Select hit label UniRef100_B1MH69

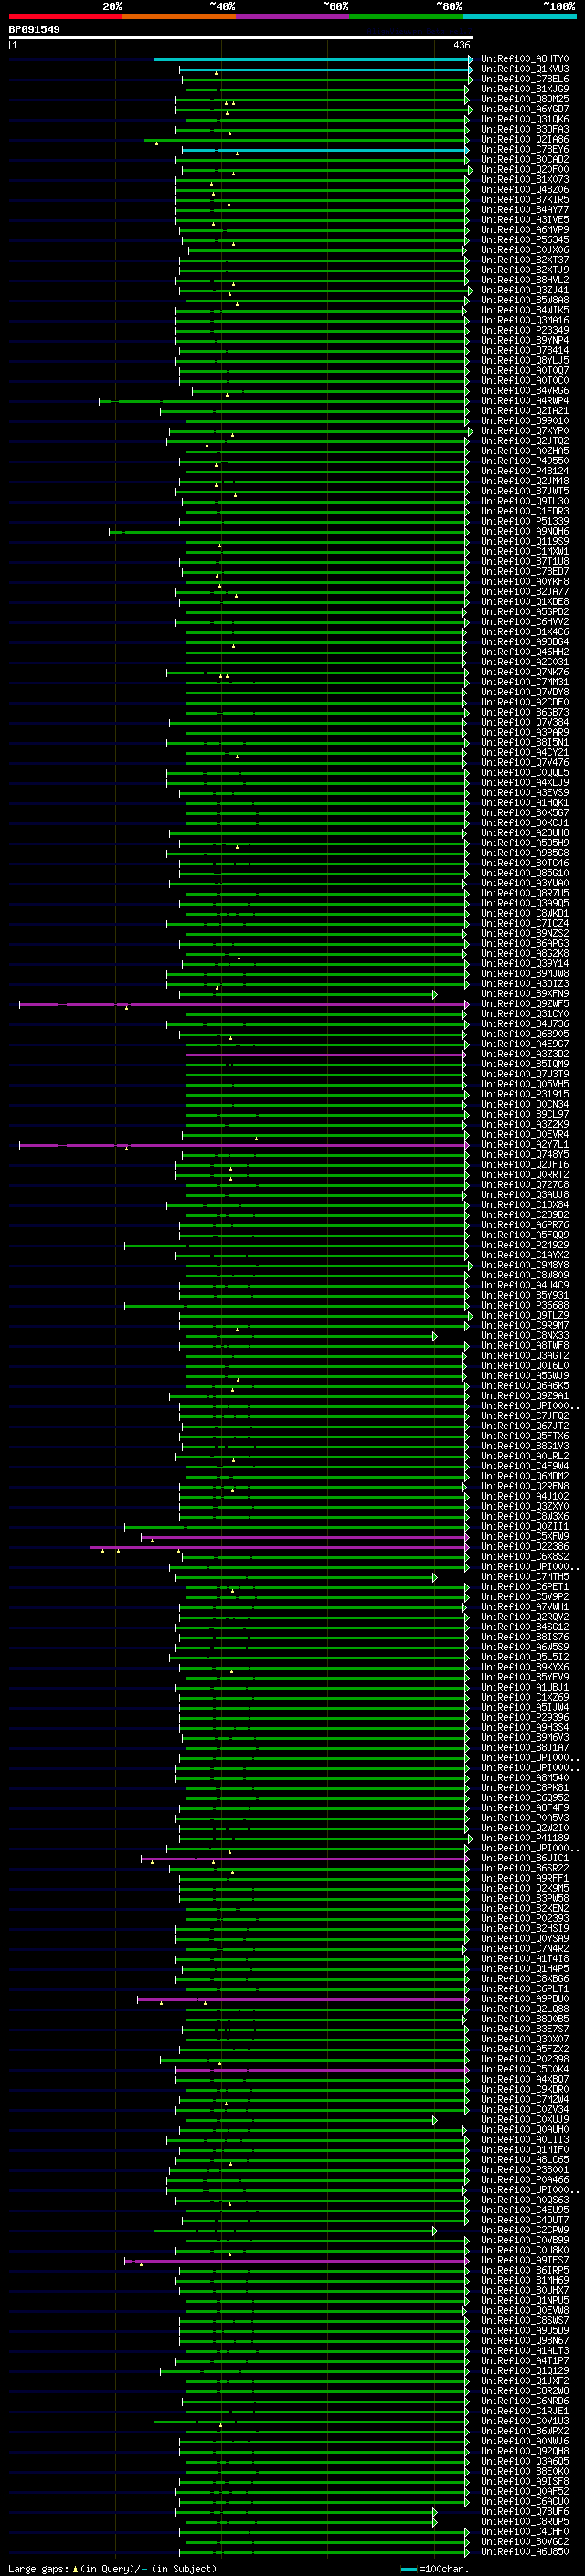point(524,2280)
